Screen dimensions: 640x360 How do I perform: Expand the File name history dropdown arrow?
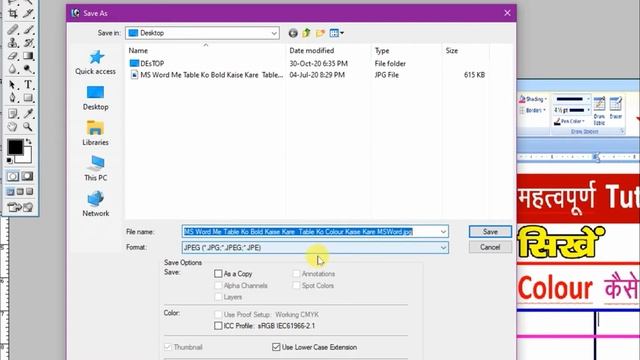[x=443, y=231]
